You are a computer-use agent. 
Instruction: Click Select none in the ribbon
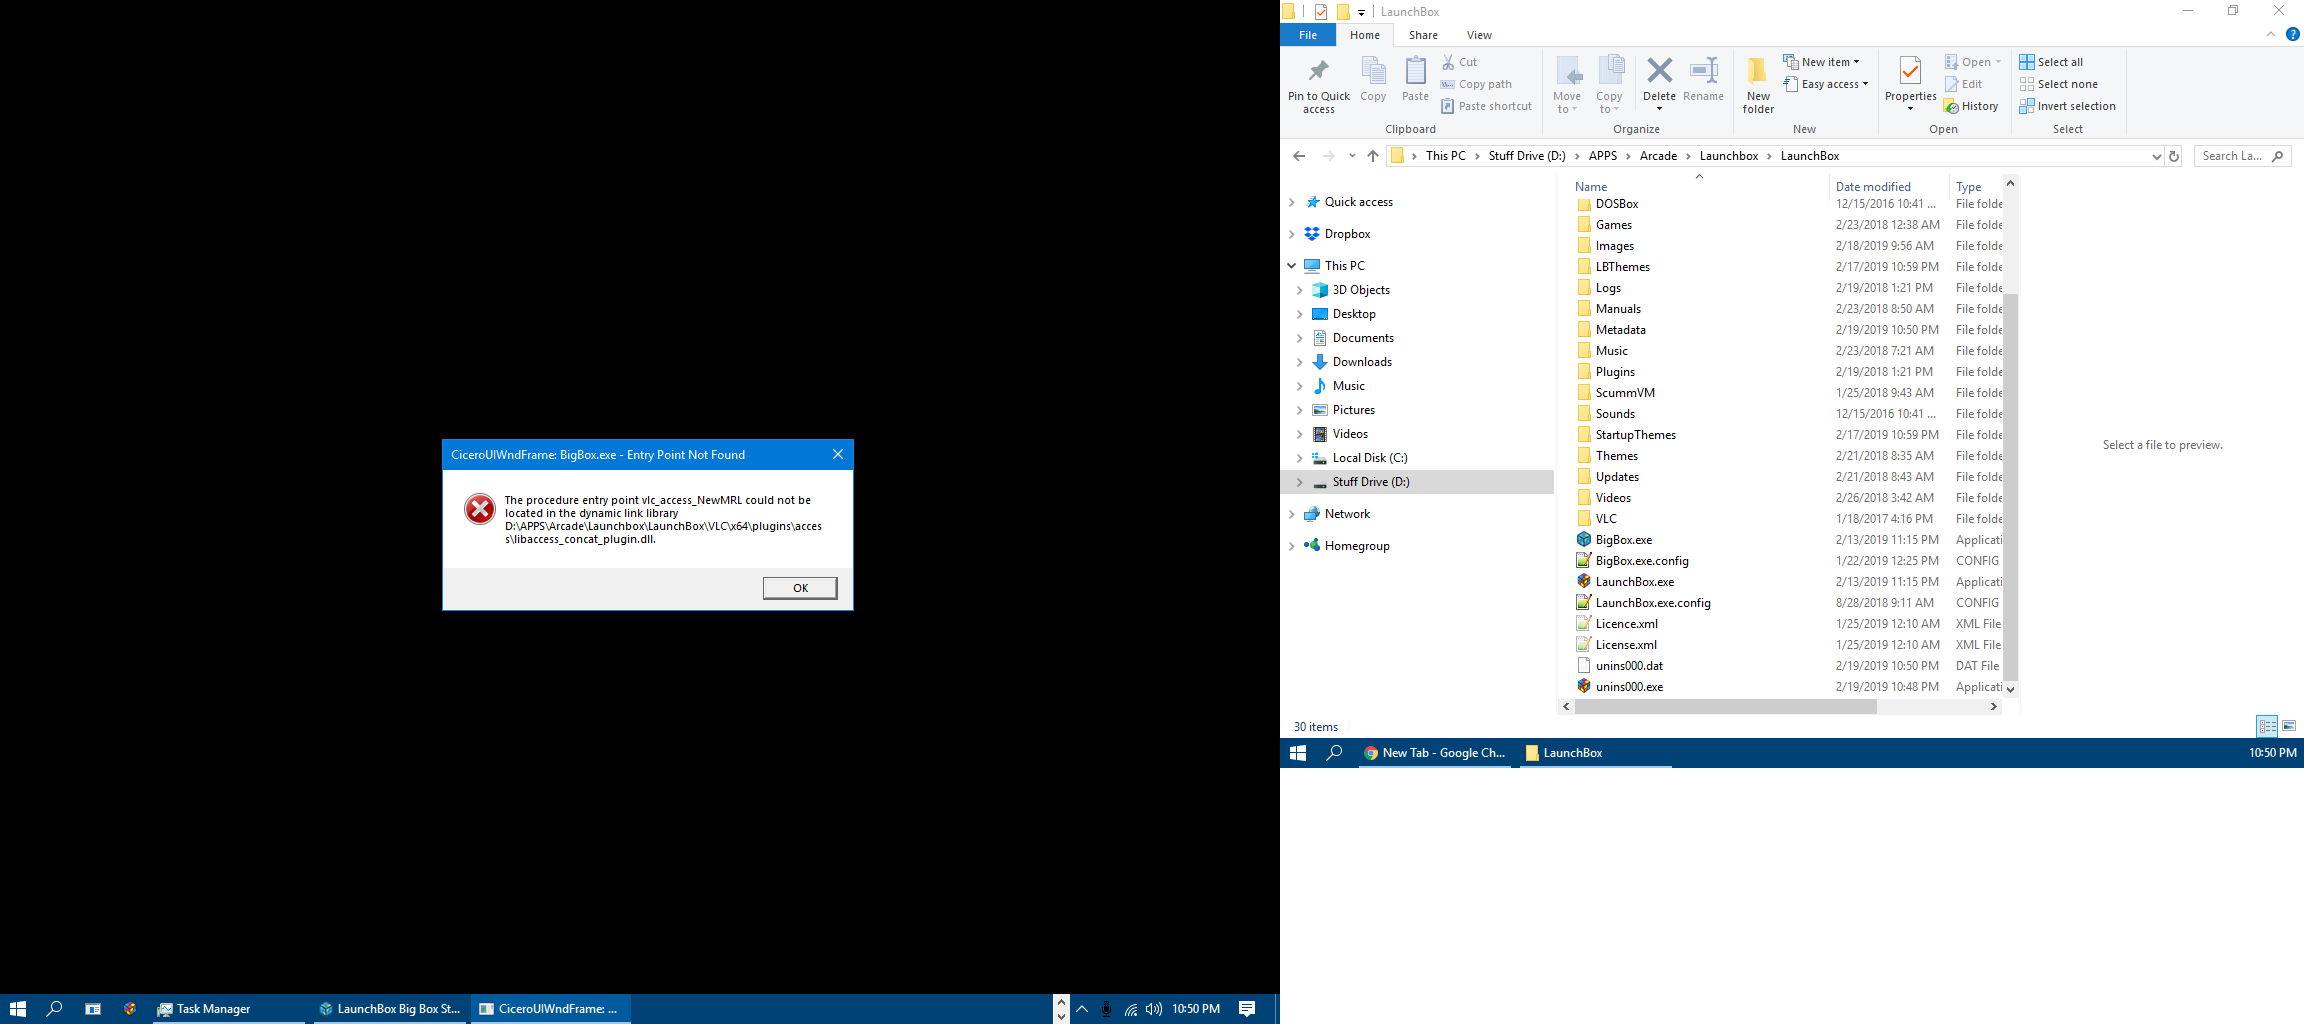(2058, 84)
